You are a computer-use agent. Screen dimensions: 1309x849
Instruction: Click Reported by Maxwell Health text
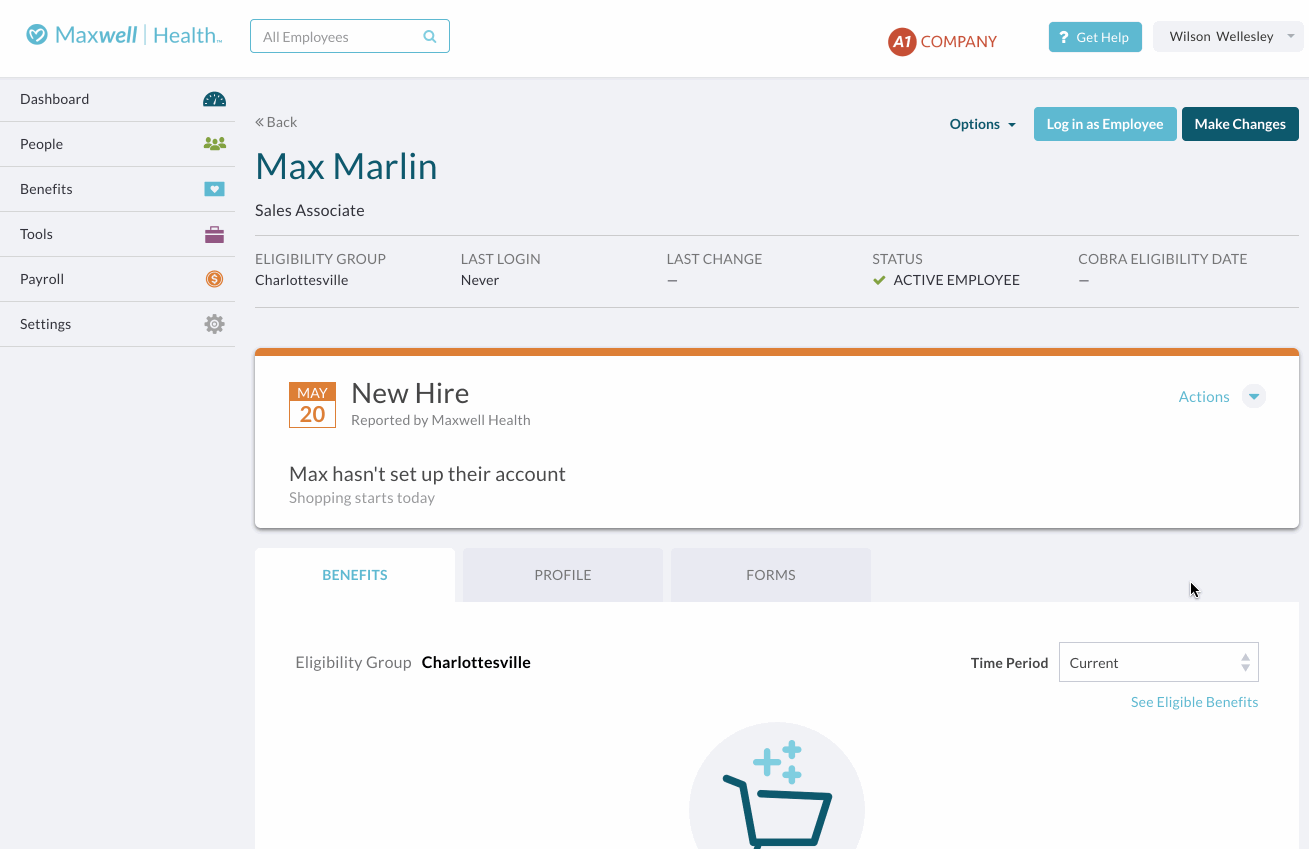point(441,420)
